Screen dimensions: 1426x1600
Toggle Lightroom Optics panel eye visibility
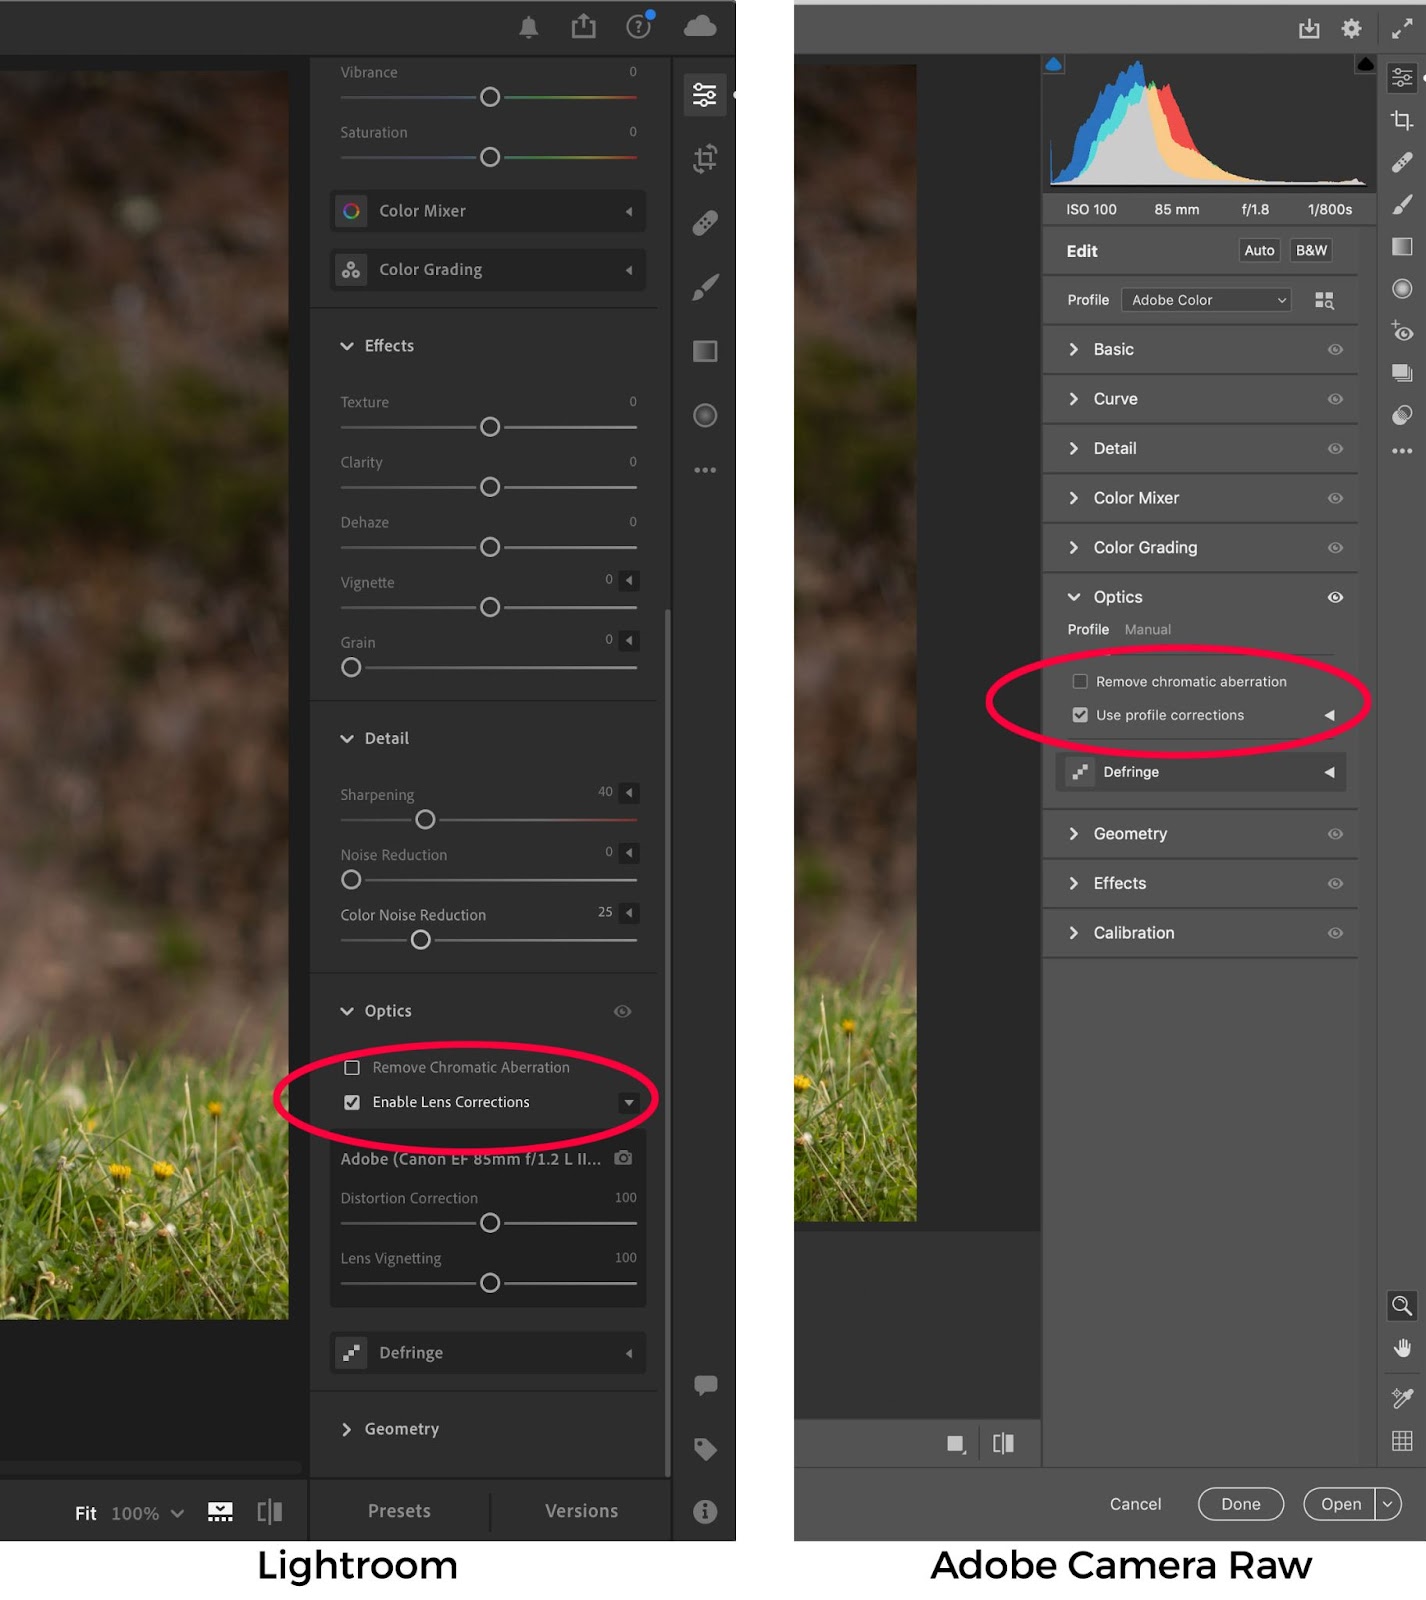pos(622,1011)
